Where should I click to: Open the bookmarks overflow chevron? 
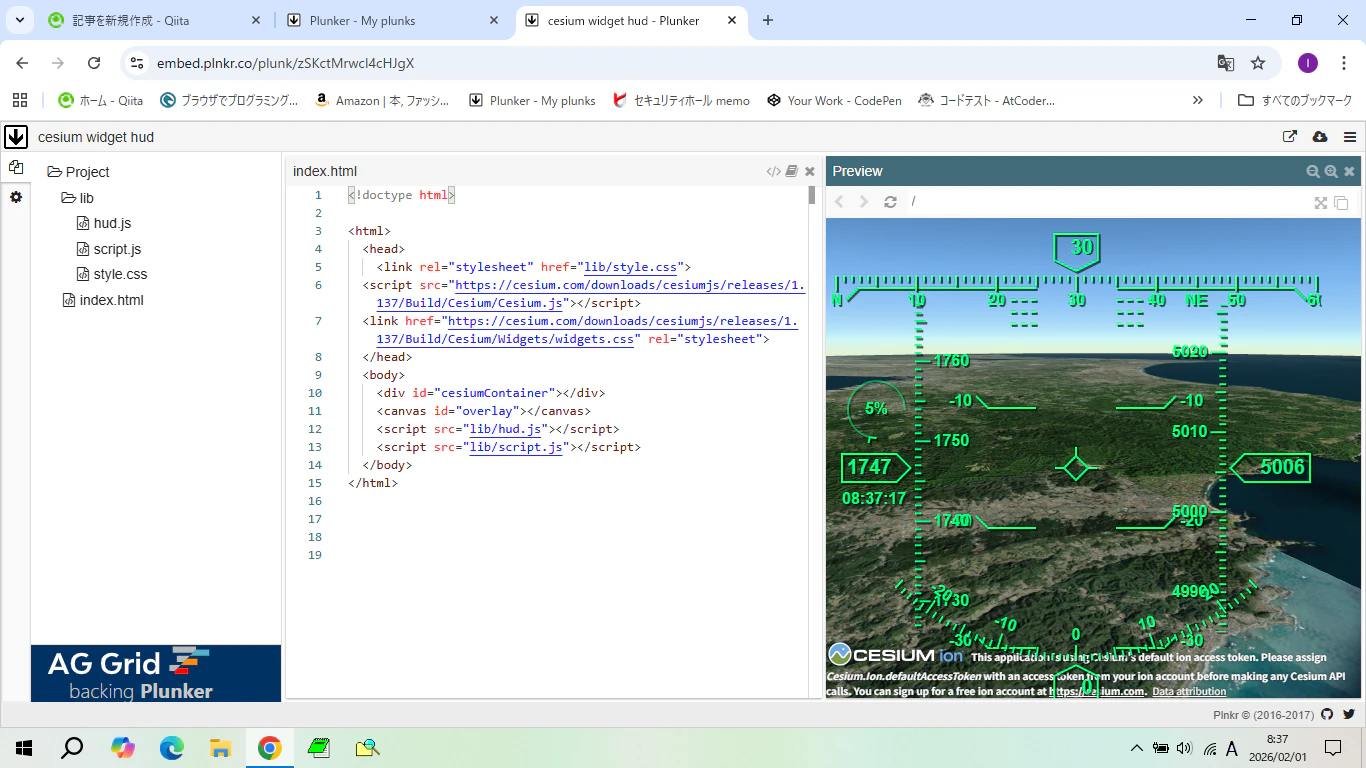click(x=1198, y=100)
